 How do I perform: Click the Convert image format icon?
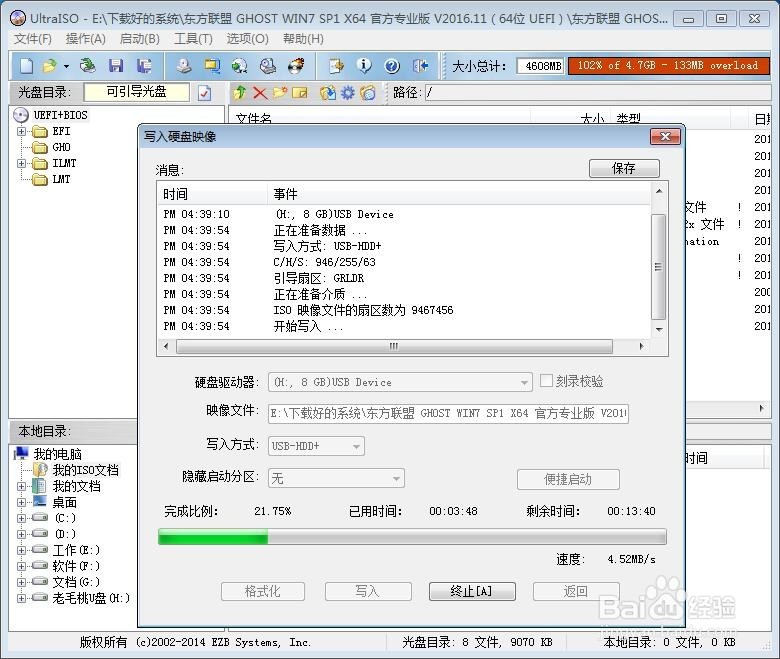[240, 66]
